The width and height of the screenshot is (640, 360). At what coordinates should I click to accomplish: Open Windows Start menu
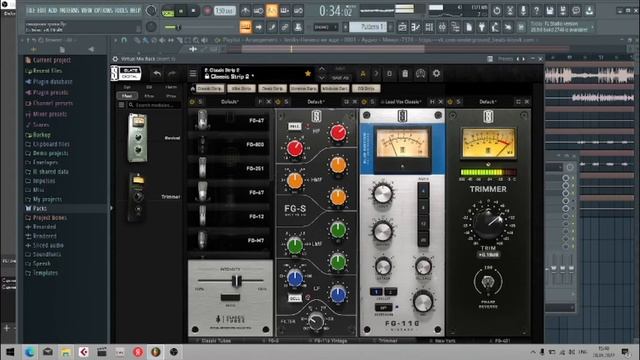click(x=10, y=352)
